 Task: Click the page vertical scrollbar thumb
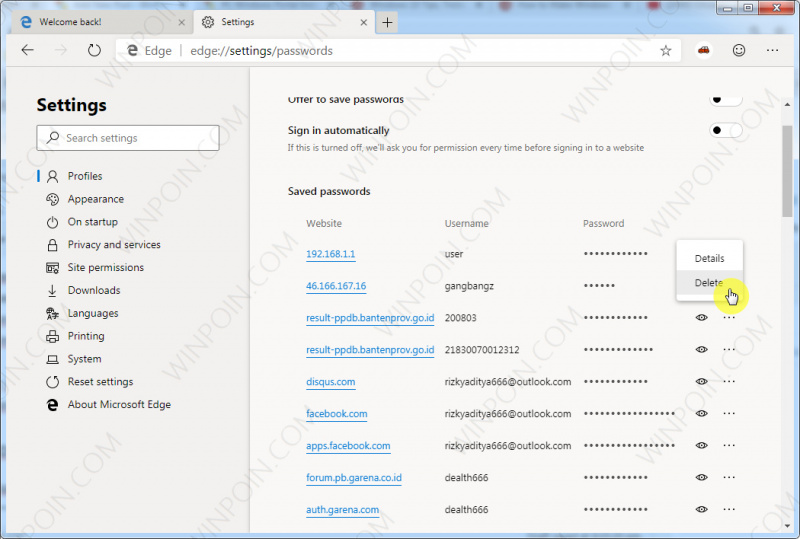click(787, 171)
